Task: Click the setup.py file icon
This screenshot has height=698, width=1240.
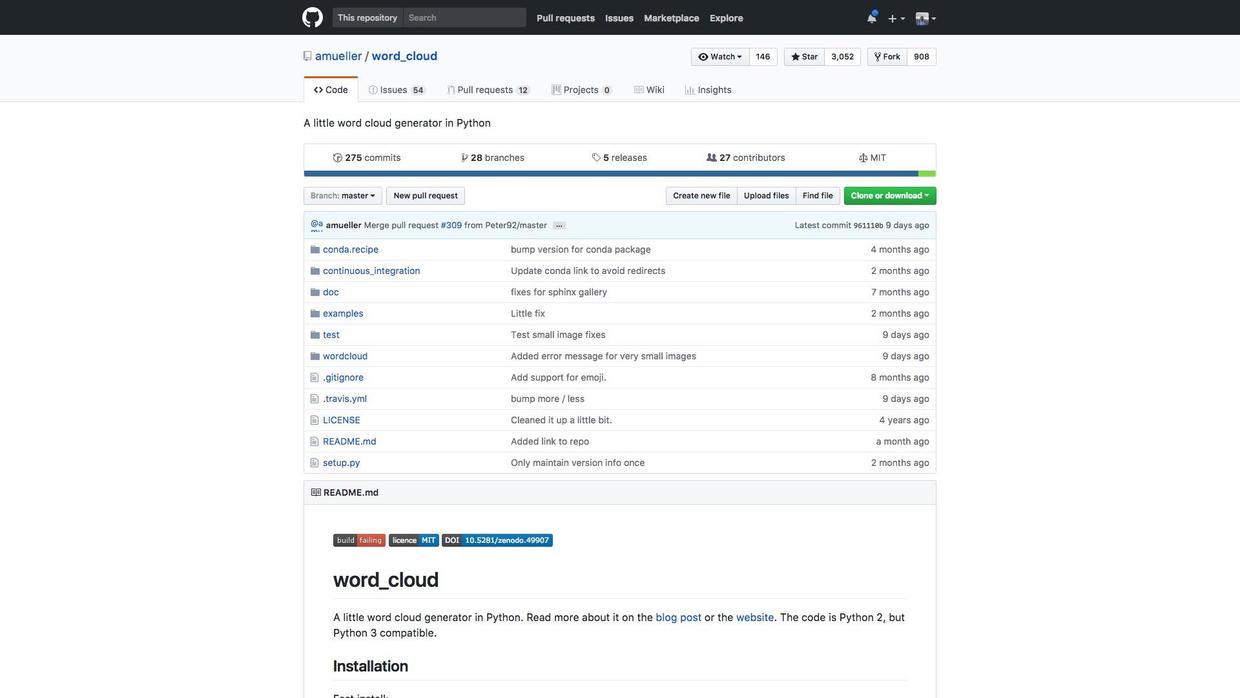Action: pos(315,463)
